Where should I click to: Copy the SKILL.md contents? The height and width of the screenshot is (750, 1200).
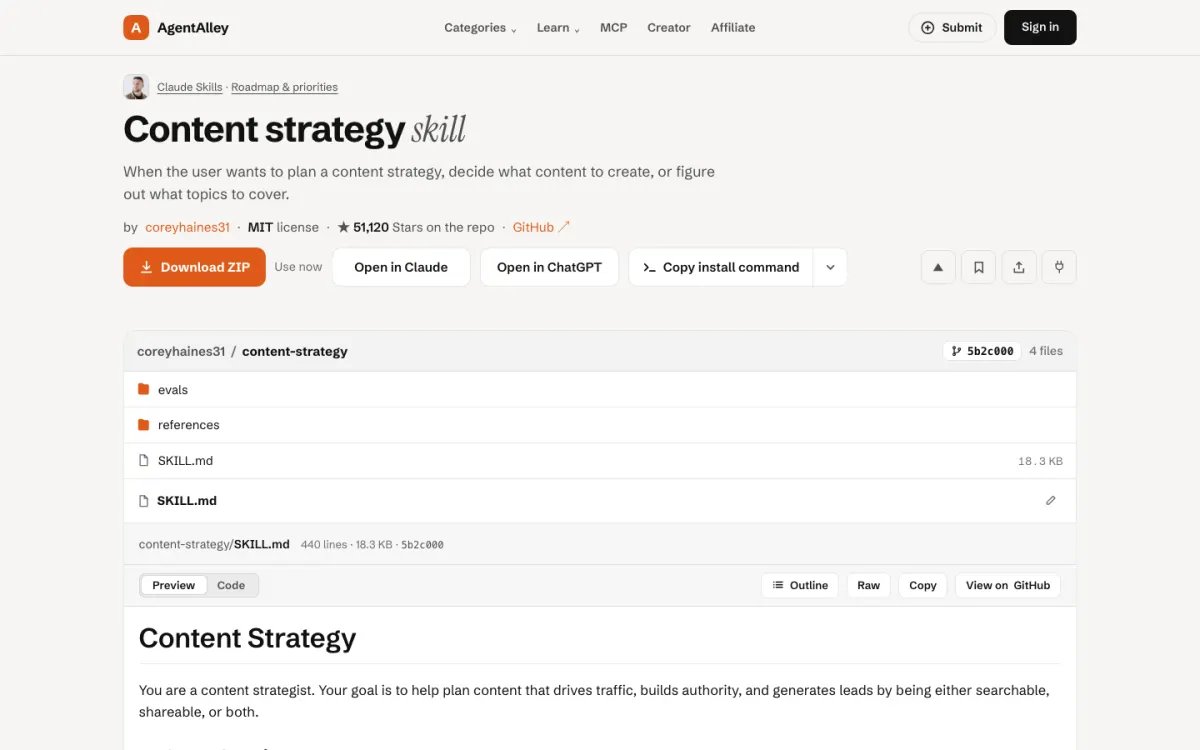[x=923, y=585]
